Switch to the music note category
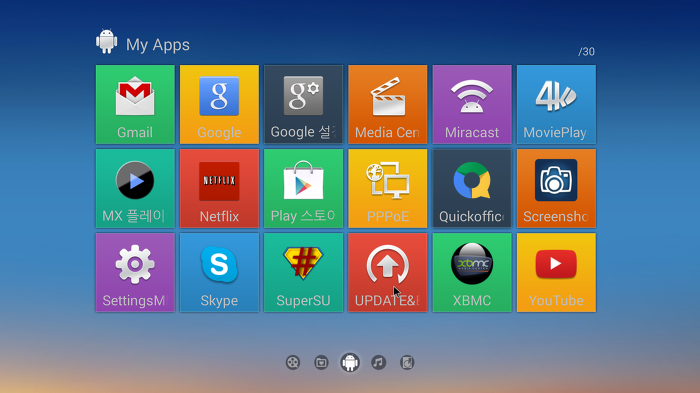Screen dimensions: 700x393 tap(379, 362)
